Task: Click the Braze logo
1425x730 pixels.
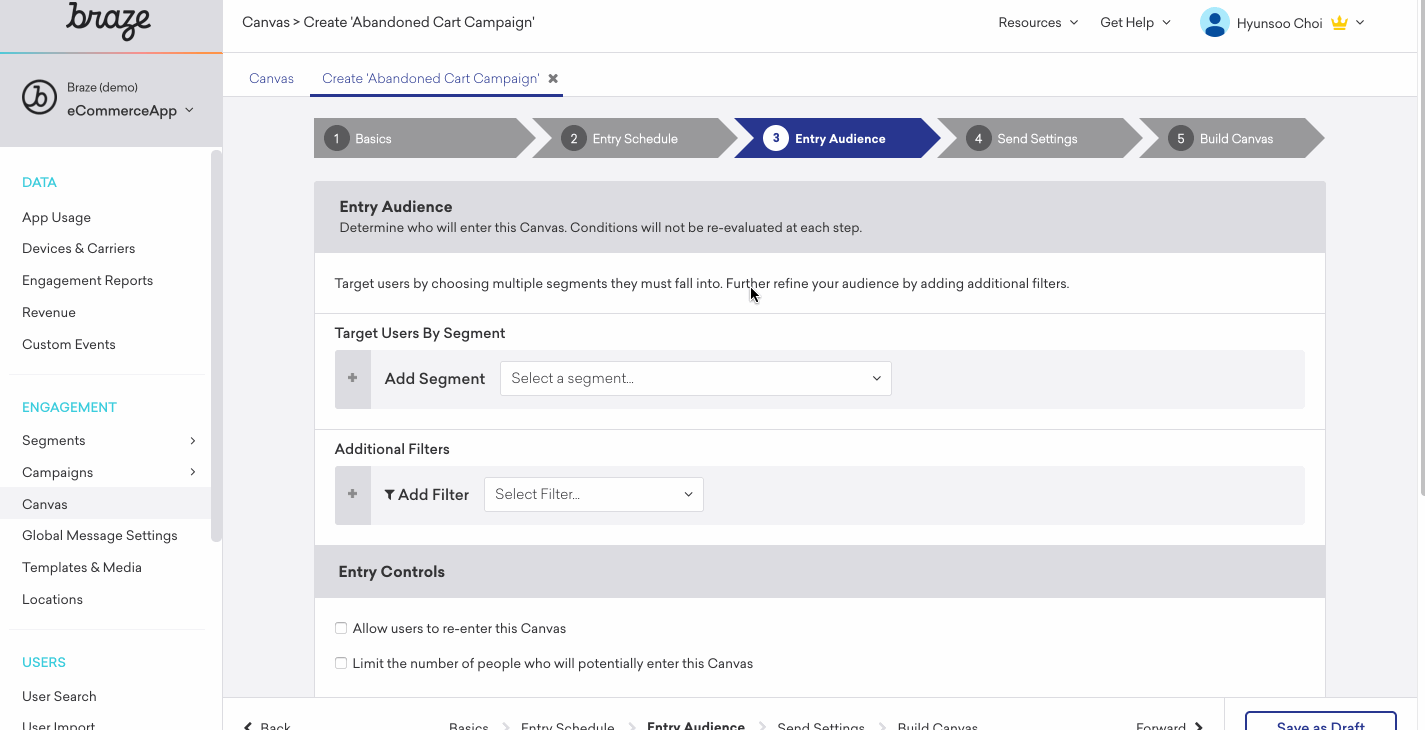Action: (x=108, y=20)
